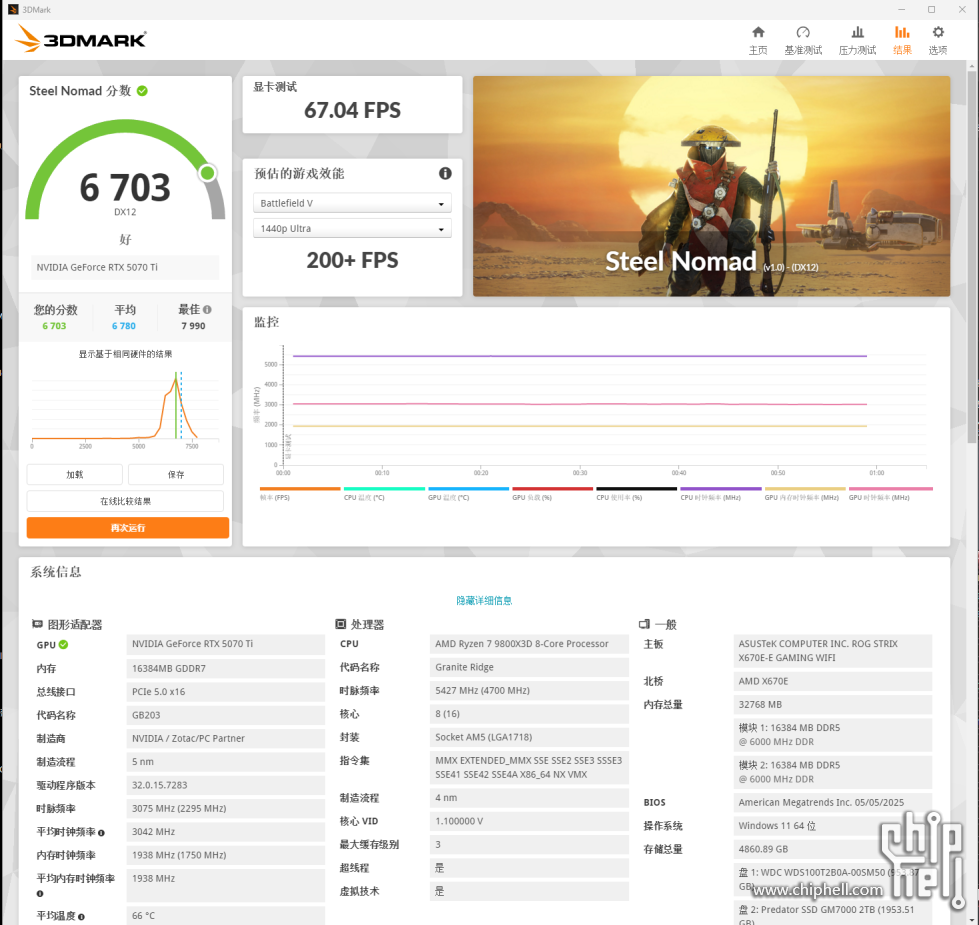This screenshot has width=979, height=925.
Task: Click the Granite Ridge code name value
Action: (529, 667)
